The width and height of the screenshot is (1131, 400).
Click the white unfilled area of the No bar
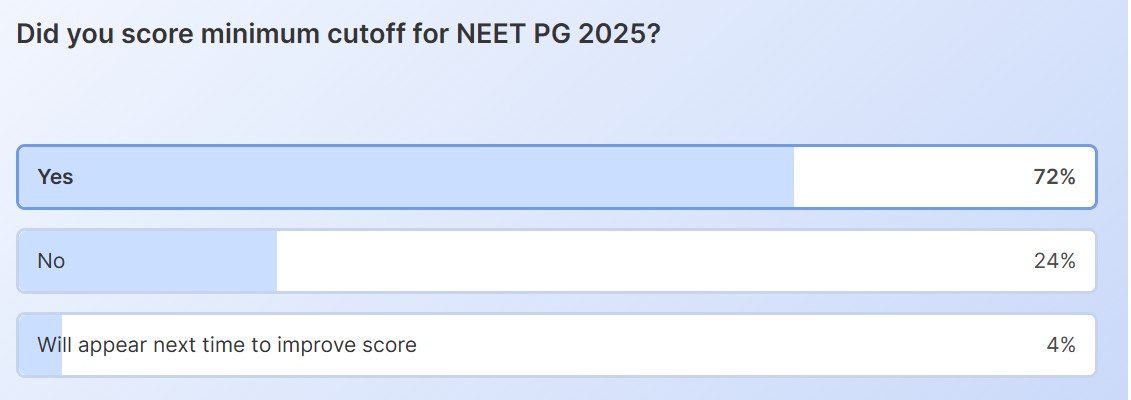[x=650, y=261]
